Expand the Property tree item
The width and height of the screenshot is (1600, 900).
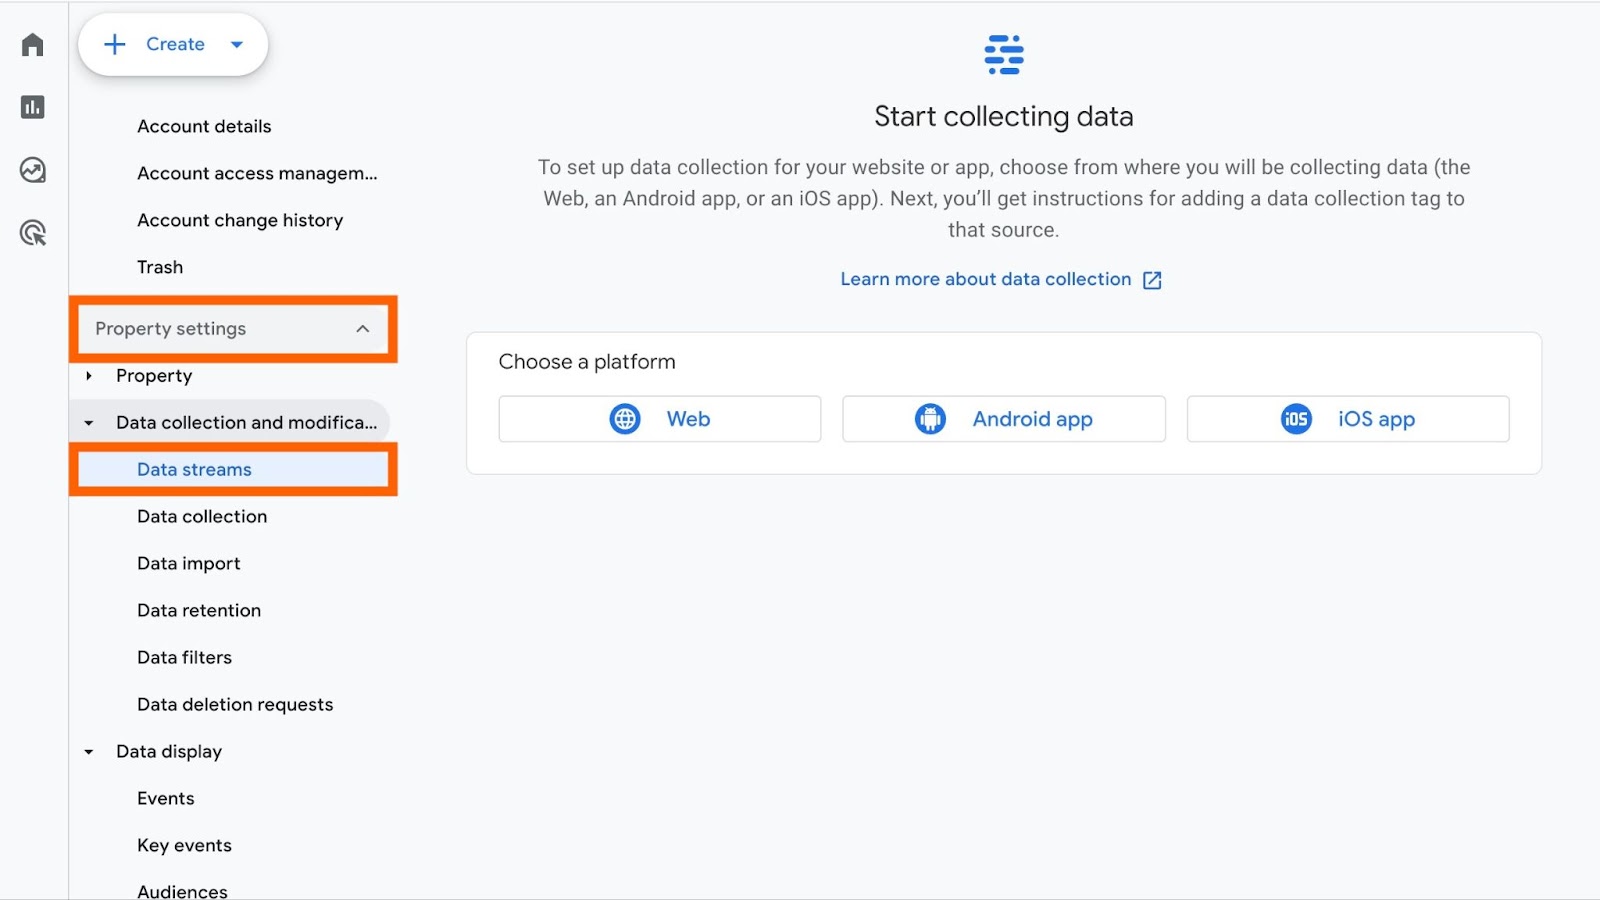click(89, 376)
